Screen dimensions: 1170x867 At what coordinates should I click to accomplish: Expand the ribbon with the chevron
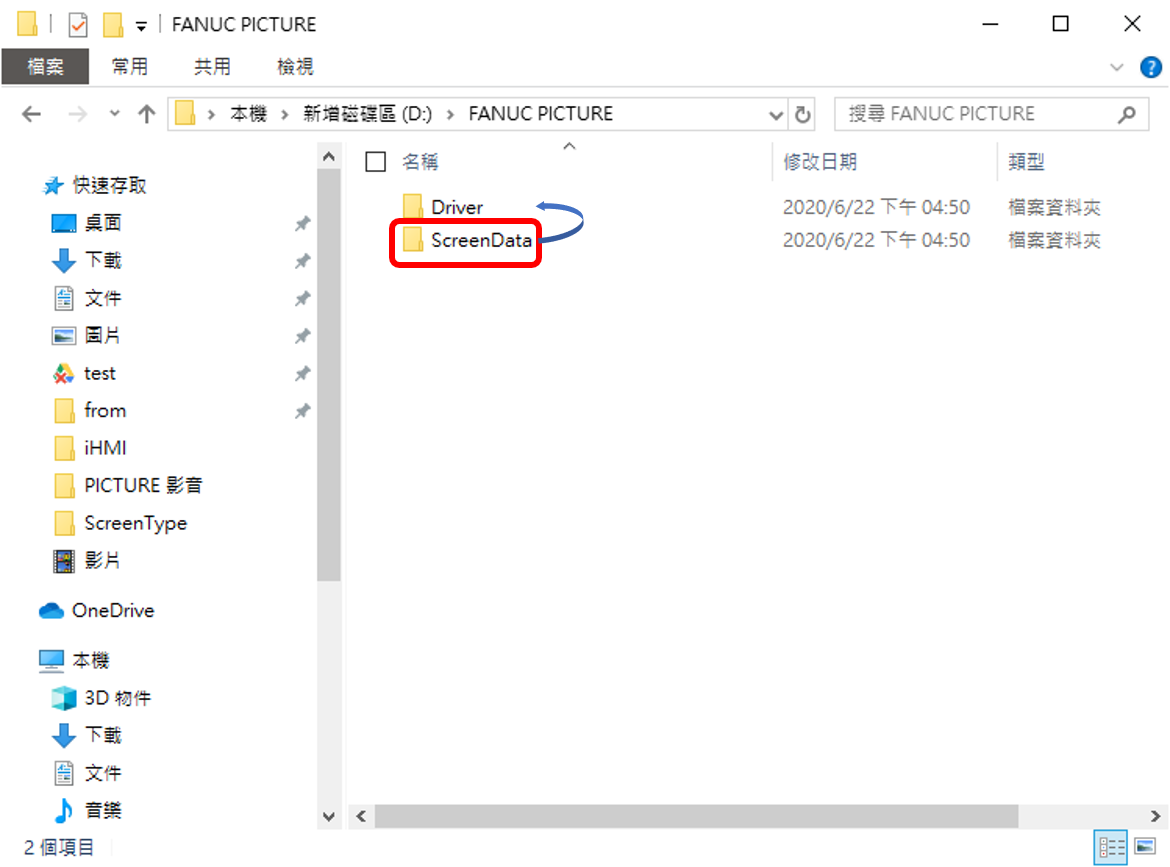(1117, 67)
